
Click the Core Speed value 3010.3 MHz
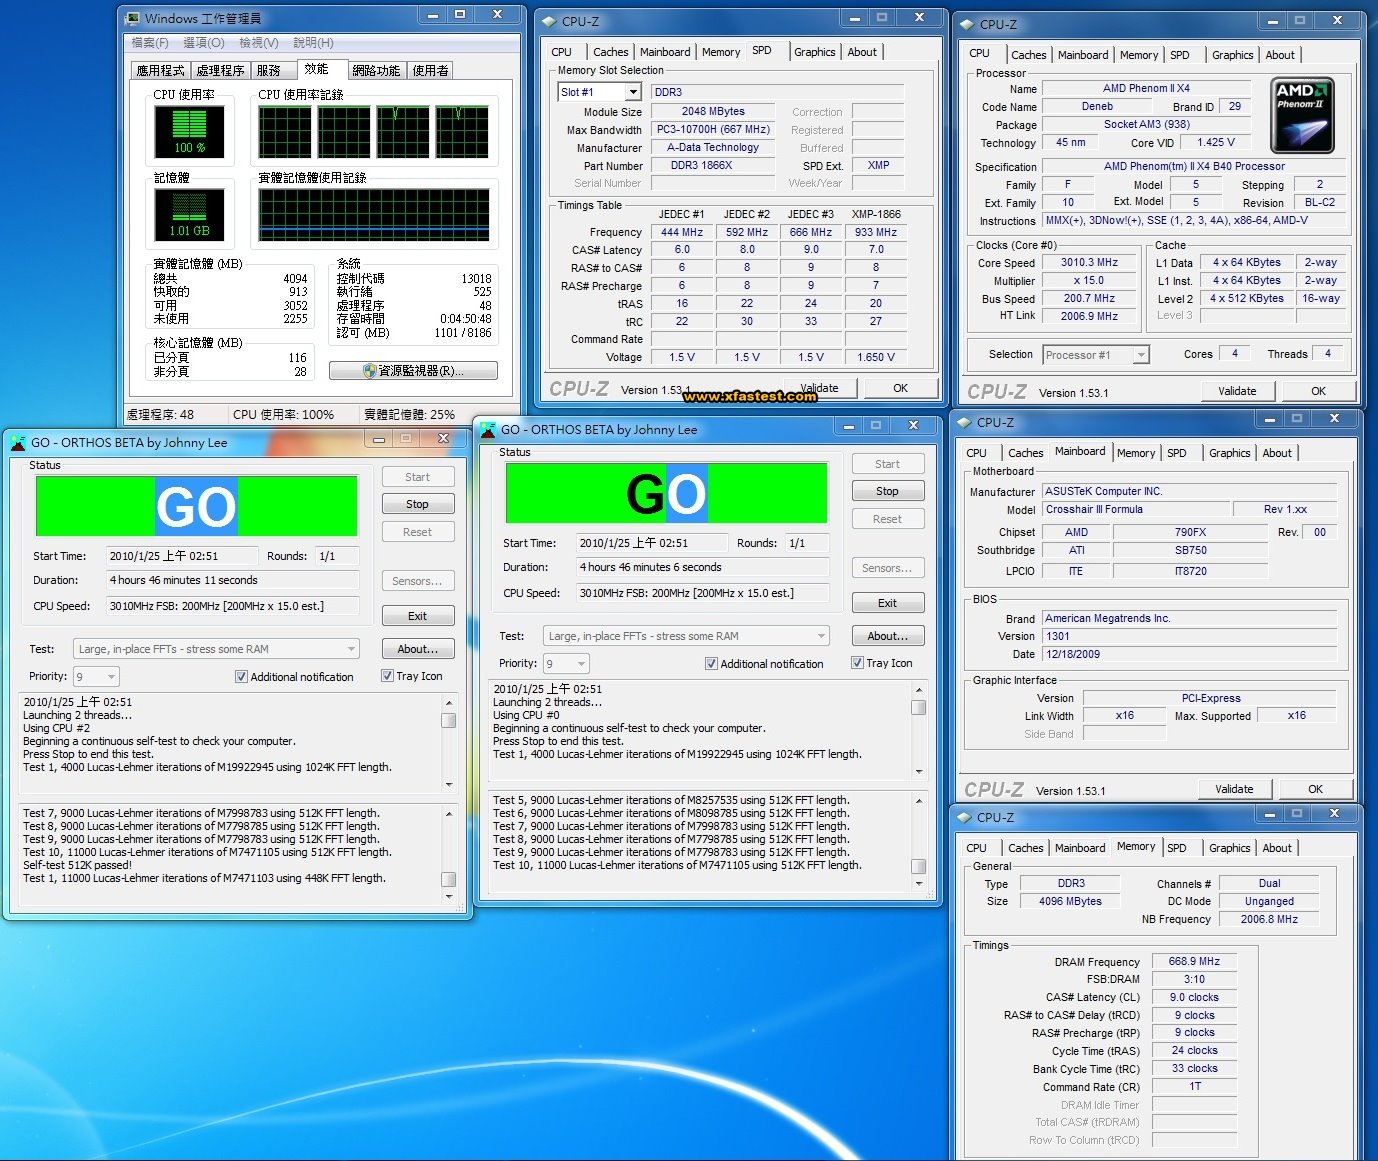[x=1089, y=263]
